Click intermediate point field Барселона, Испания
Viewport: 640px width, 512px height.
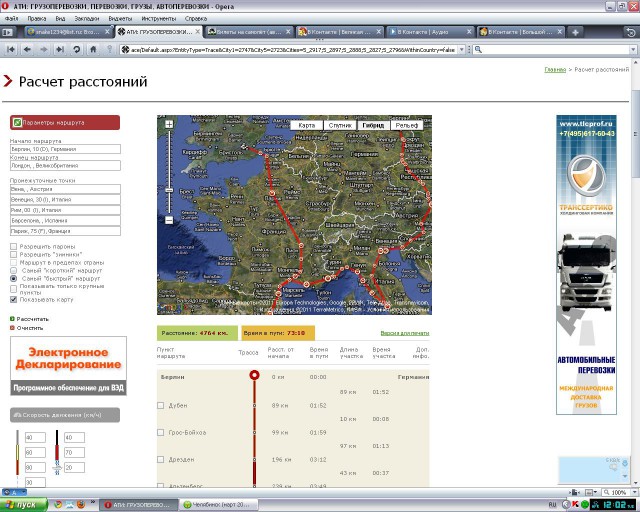pos(65,220)
